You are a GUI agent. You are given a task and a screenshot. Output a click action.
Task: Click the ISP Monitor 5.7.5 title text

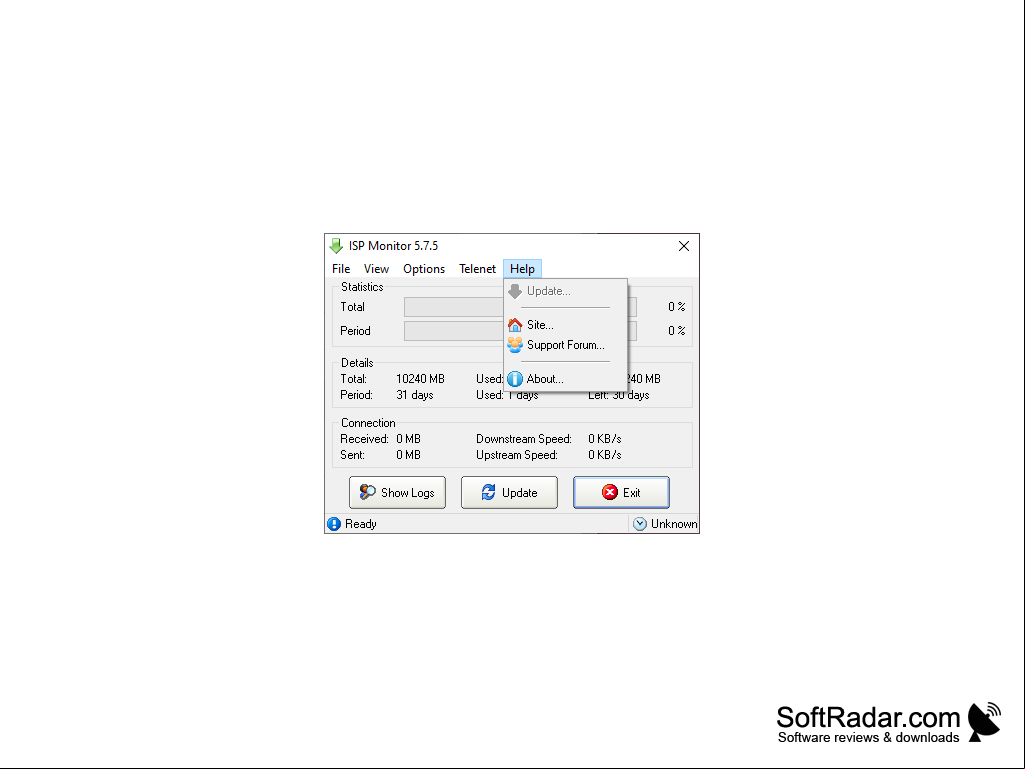click(x=394, y=246)
